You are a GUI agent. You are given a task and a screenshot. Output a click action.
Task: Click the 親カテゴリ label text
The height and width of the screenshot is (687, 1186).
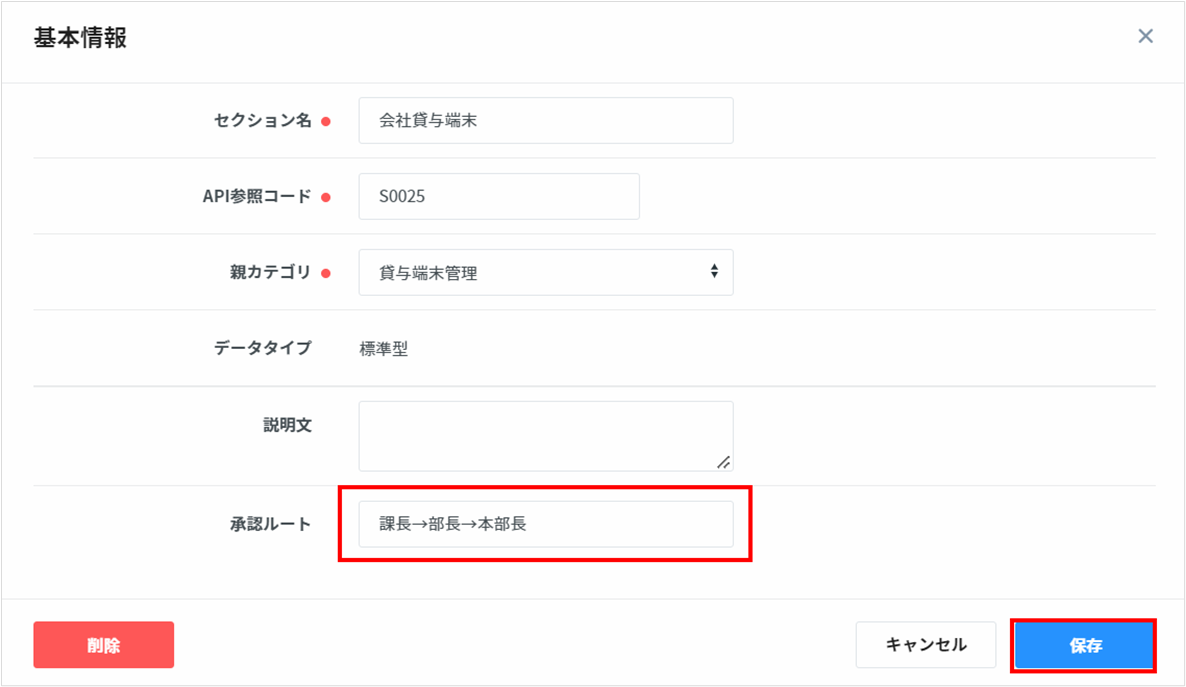[270, 272]
